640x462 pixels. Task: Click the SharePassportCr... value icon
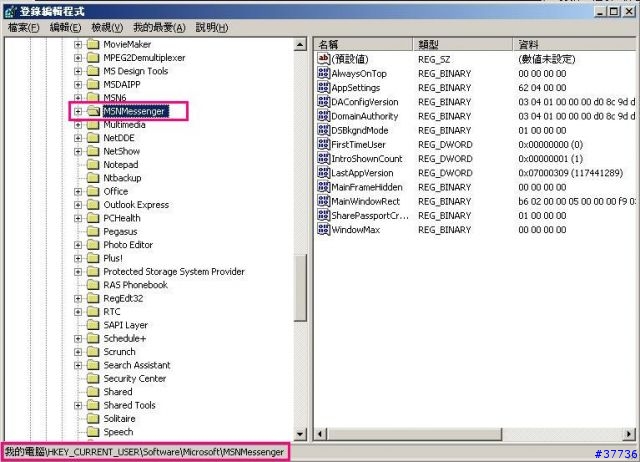click(x=323, y=215)
